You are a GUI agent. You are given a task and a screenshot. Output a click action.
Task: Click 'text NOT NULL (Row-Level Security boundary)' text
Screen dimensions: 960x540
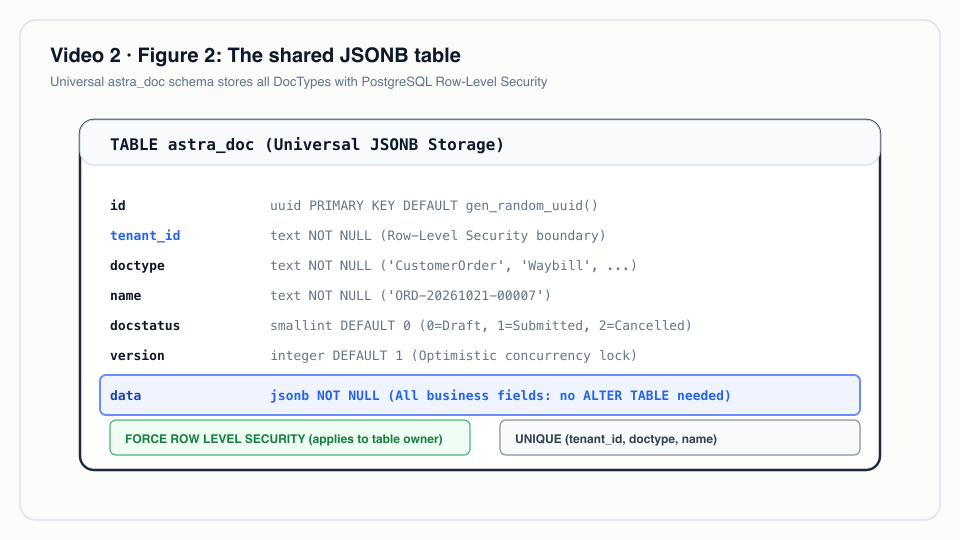tap(438, 235)
